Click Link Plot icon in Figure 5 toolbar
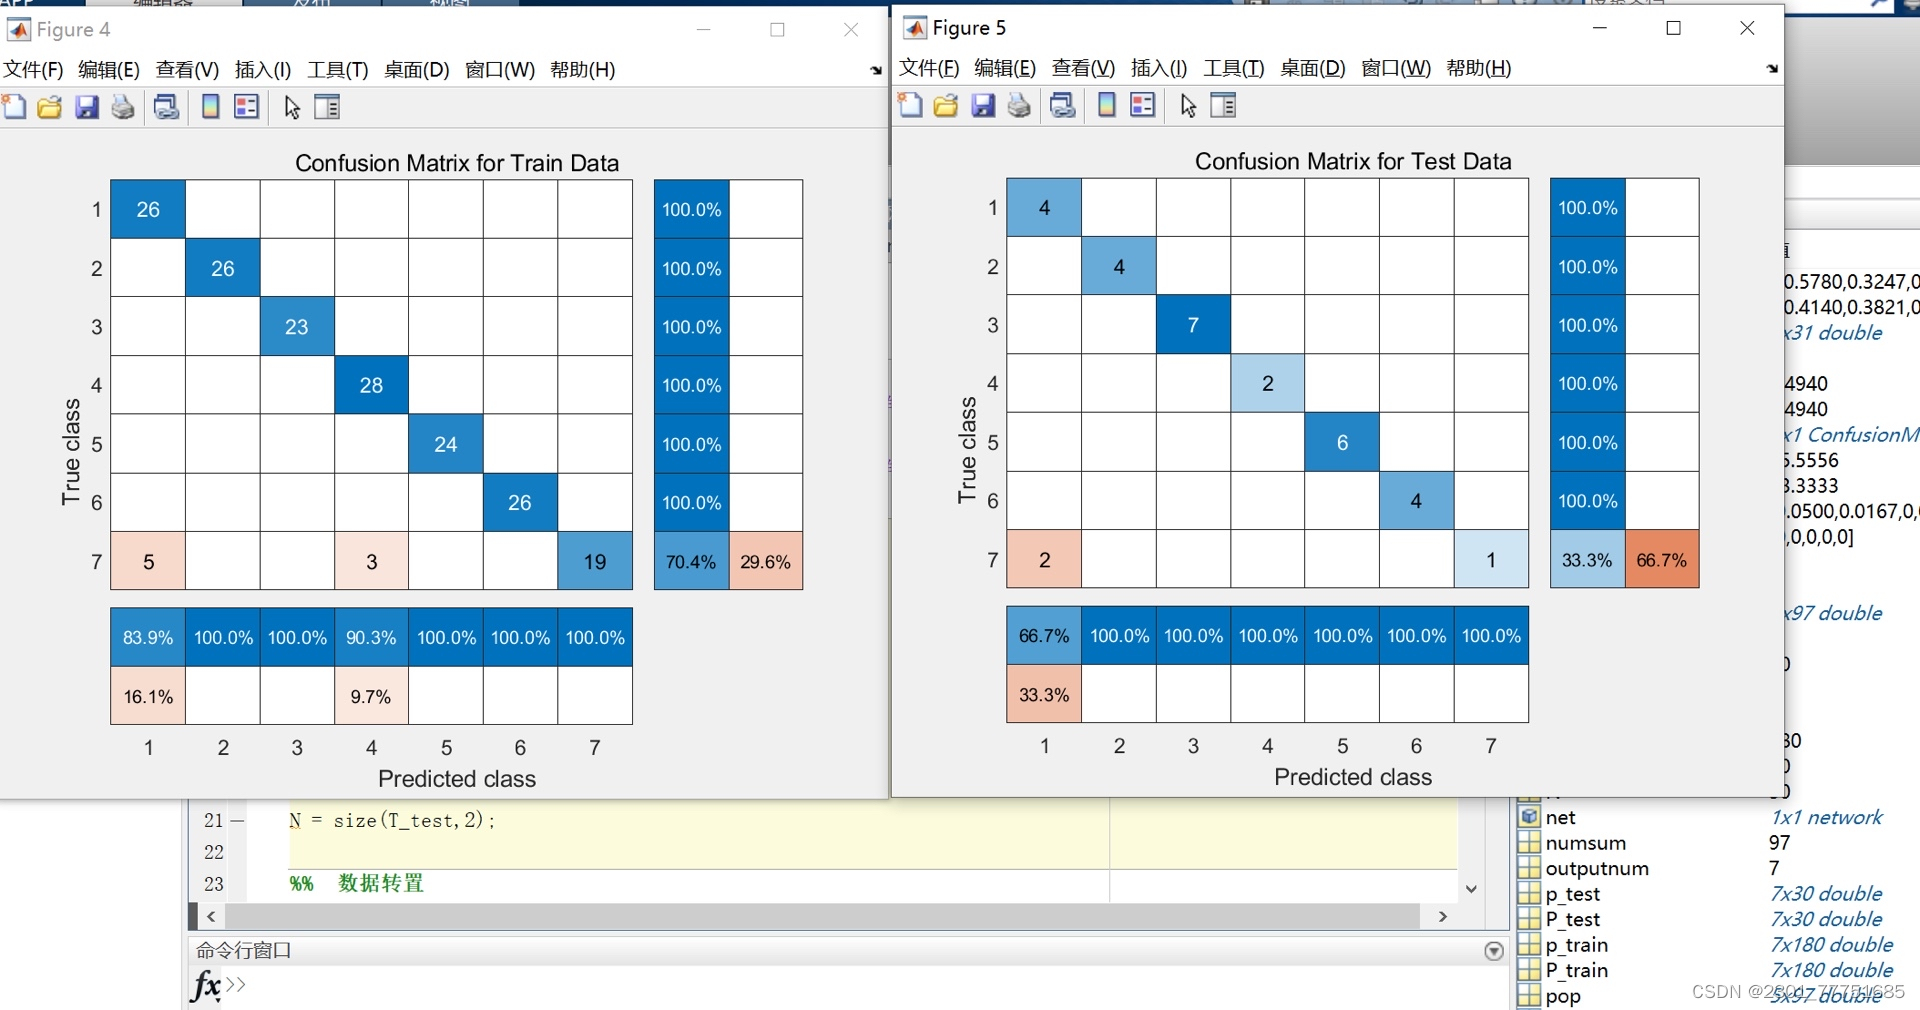The width and height of the screenshot is (1920, 1010). 1063,105
